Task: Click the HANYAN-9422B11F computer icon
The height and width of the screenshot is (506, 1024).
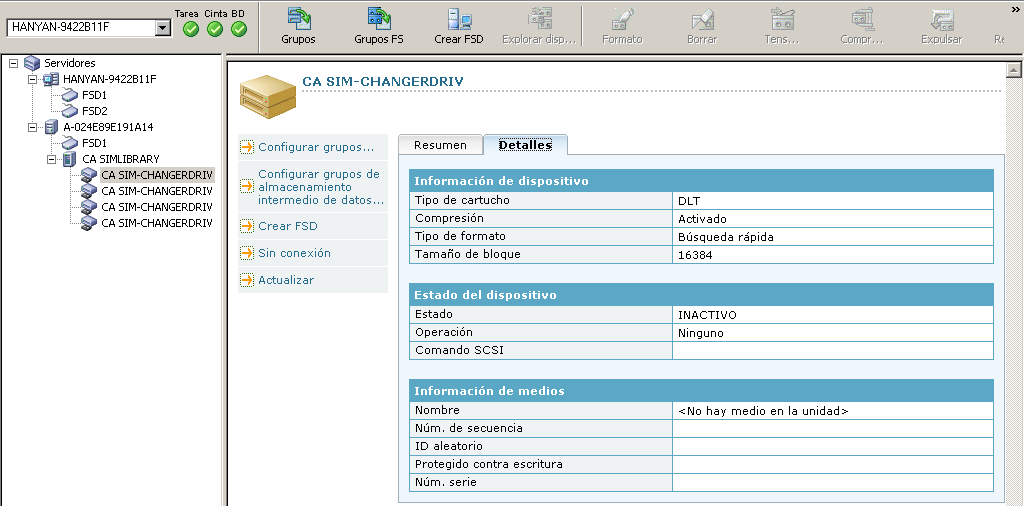Action: tap(51, 80)
